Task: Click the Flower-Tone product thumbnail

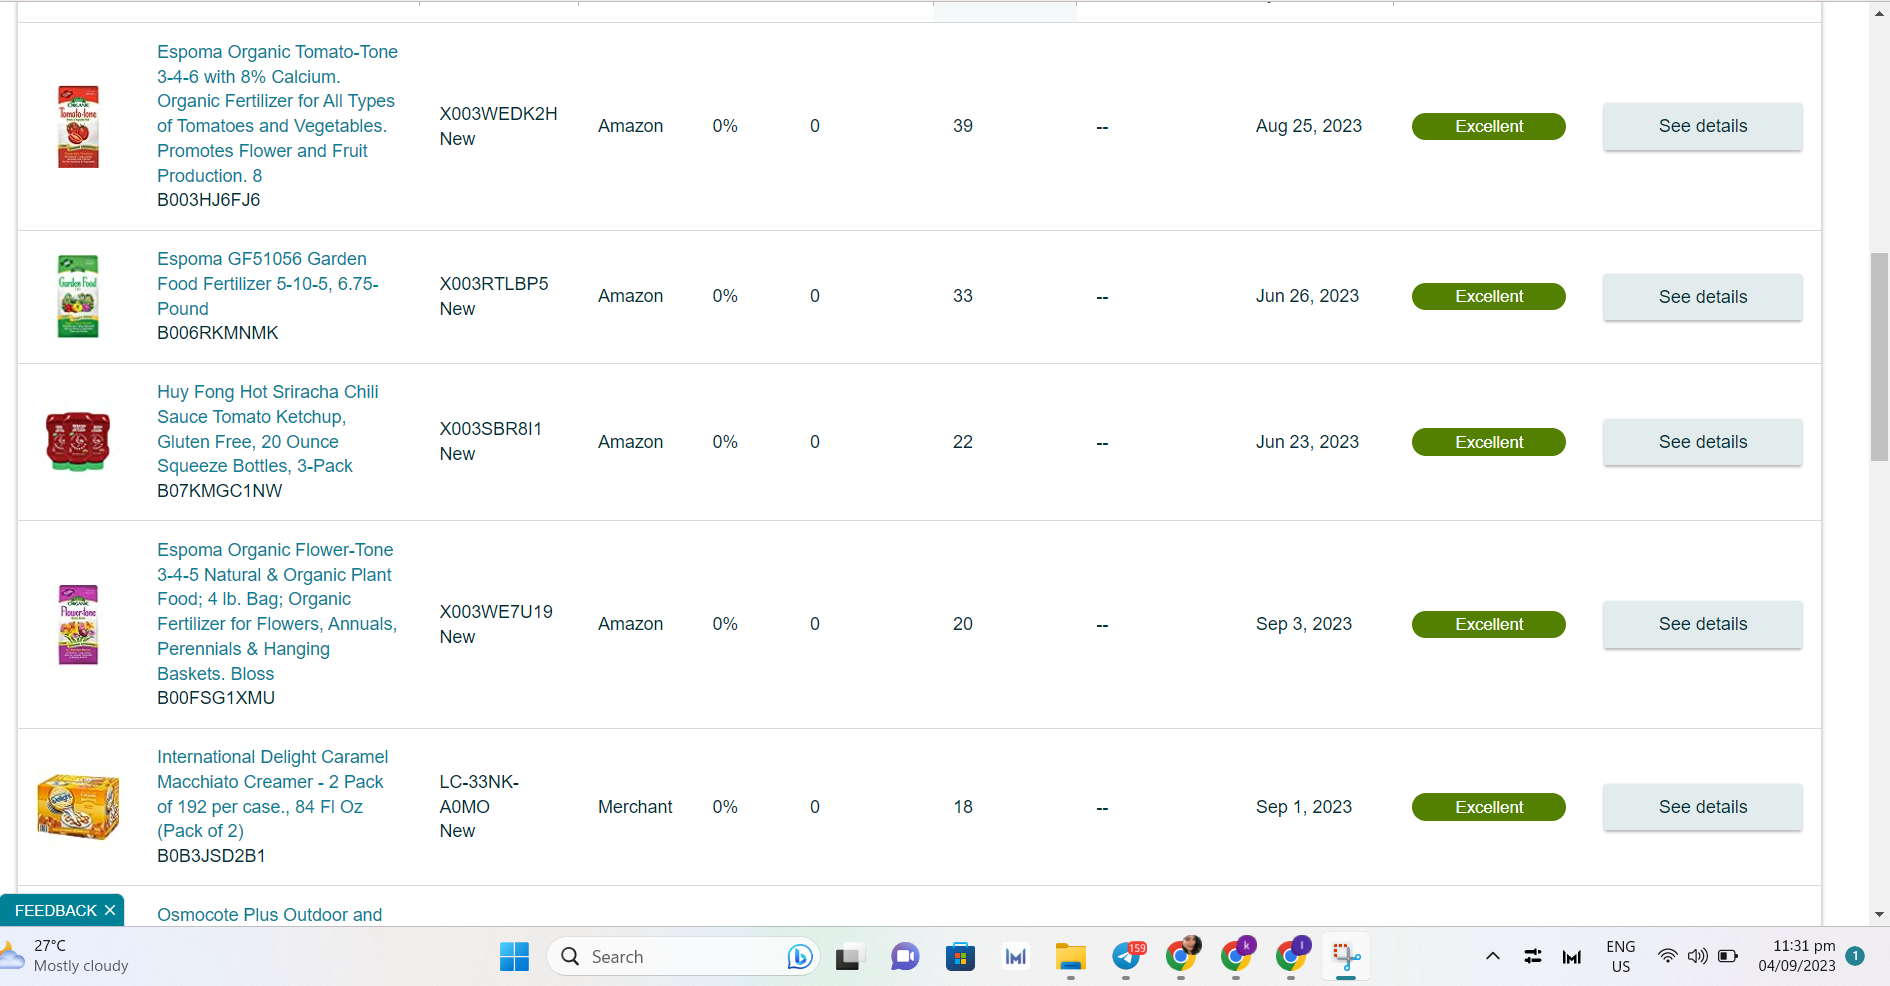Action: pos(78,624)
